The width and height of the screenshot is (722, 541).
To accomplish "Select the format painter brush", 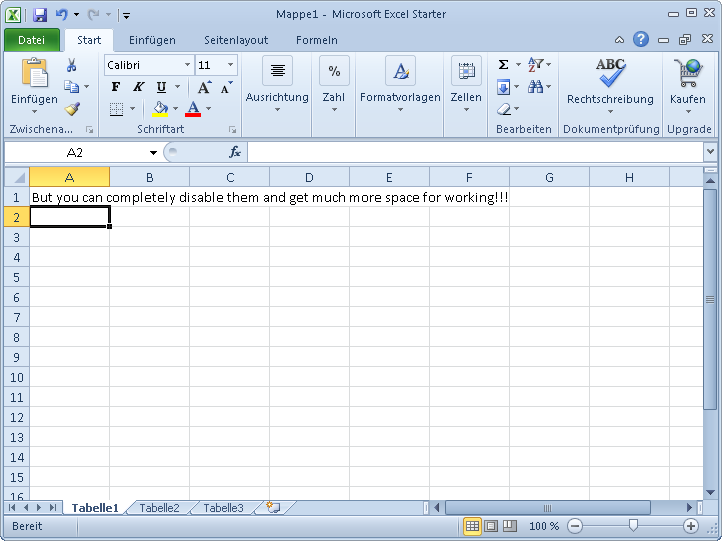I will point(72,109).
